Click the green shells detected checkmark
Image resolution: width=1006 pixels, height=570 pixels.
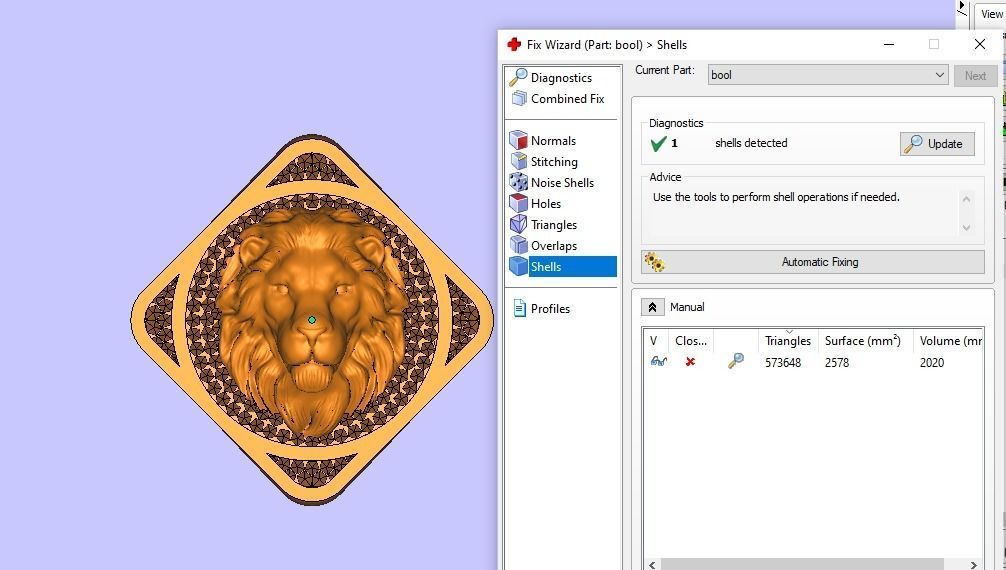click(658, 144)
